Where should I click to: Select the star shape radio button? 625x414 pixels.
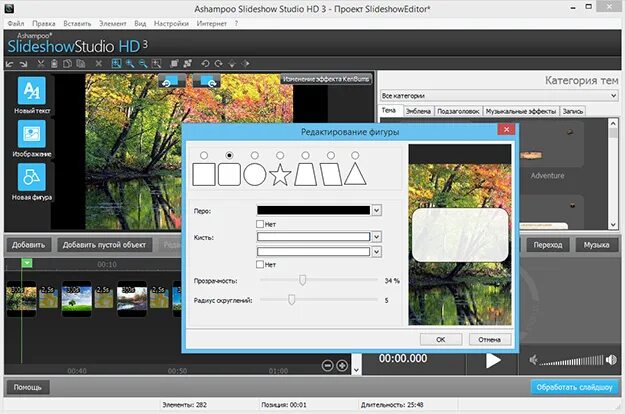280,155
